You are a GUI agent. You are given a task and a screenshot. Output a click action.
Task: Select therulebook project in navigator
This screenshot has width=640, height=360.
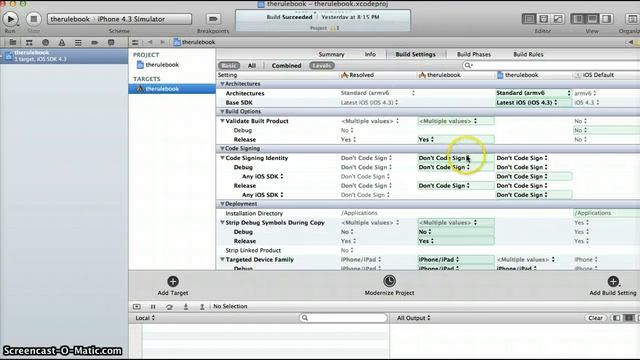(64, 56)
